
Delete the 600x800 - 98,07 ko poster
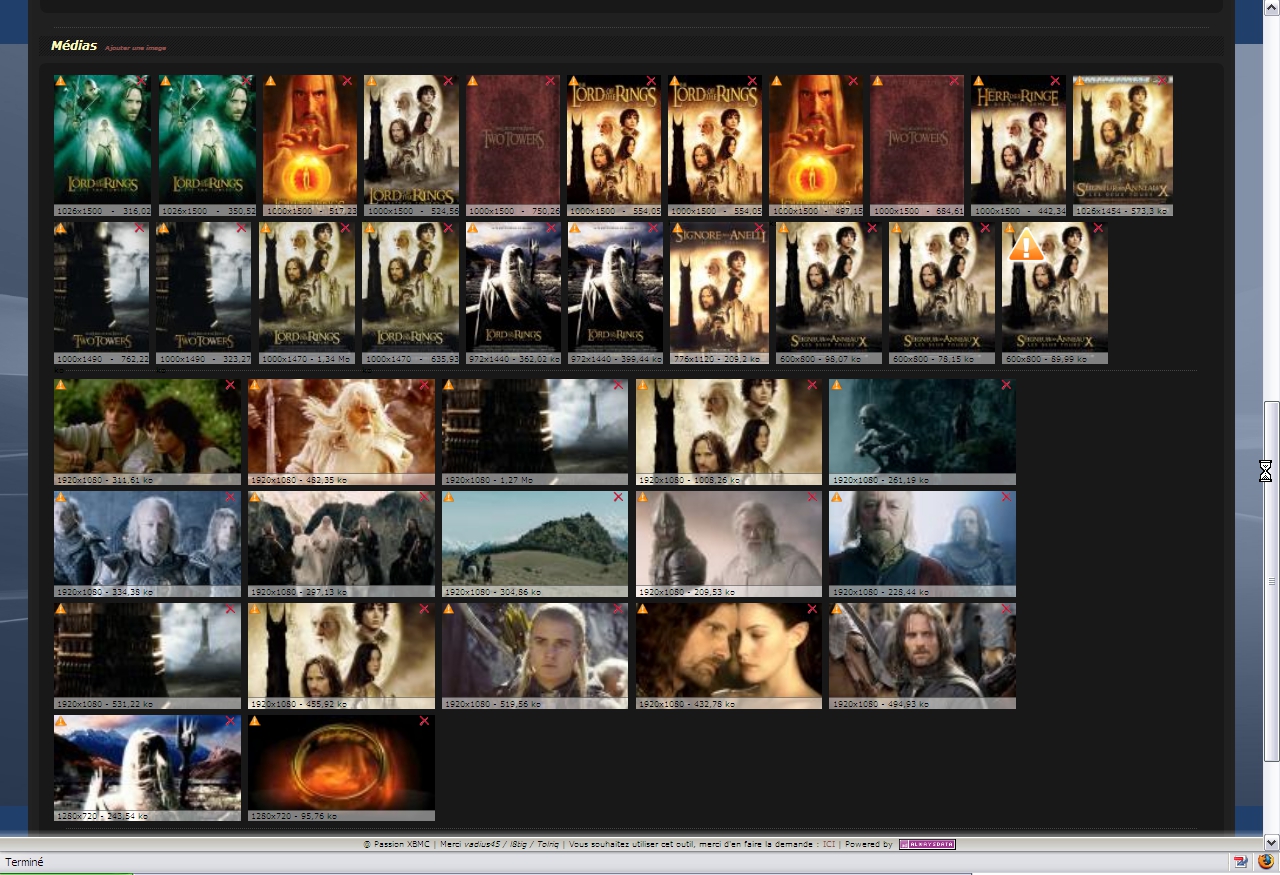872,228
